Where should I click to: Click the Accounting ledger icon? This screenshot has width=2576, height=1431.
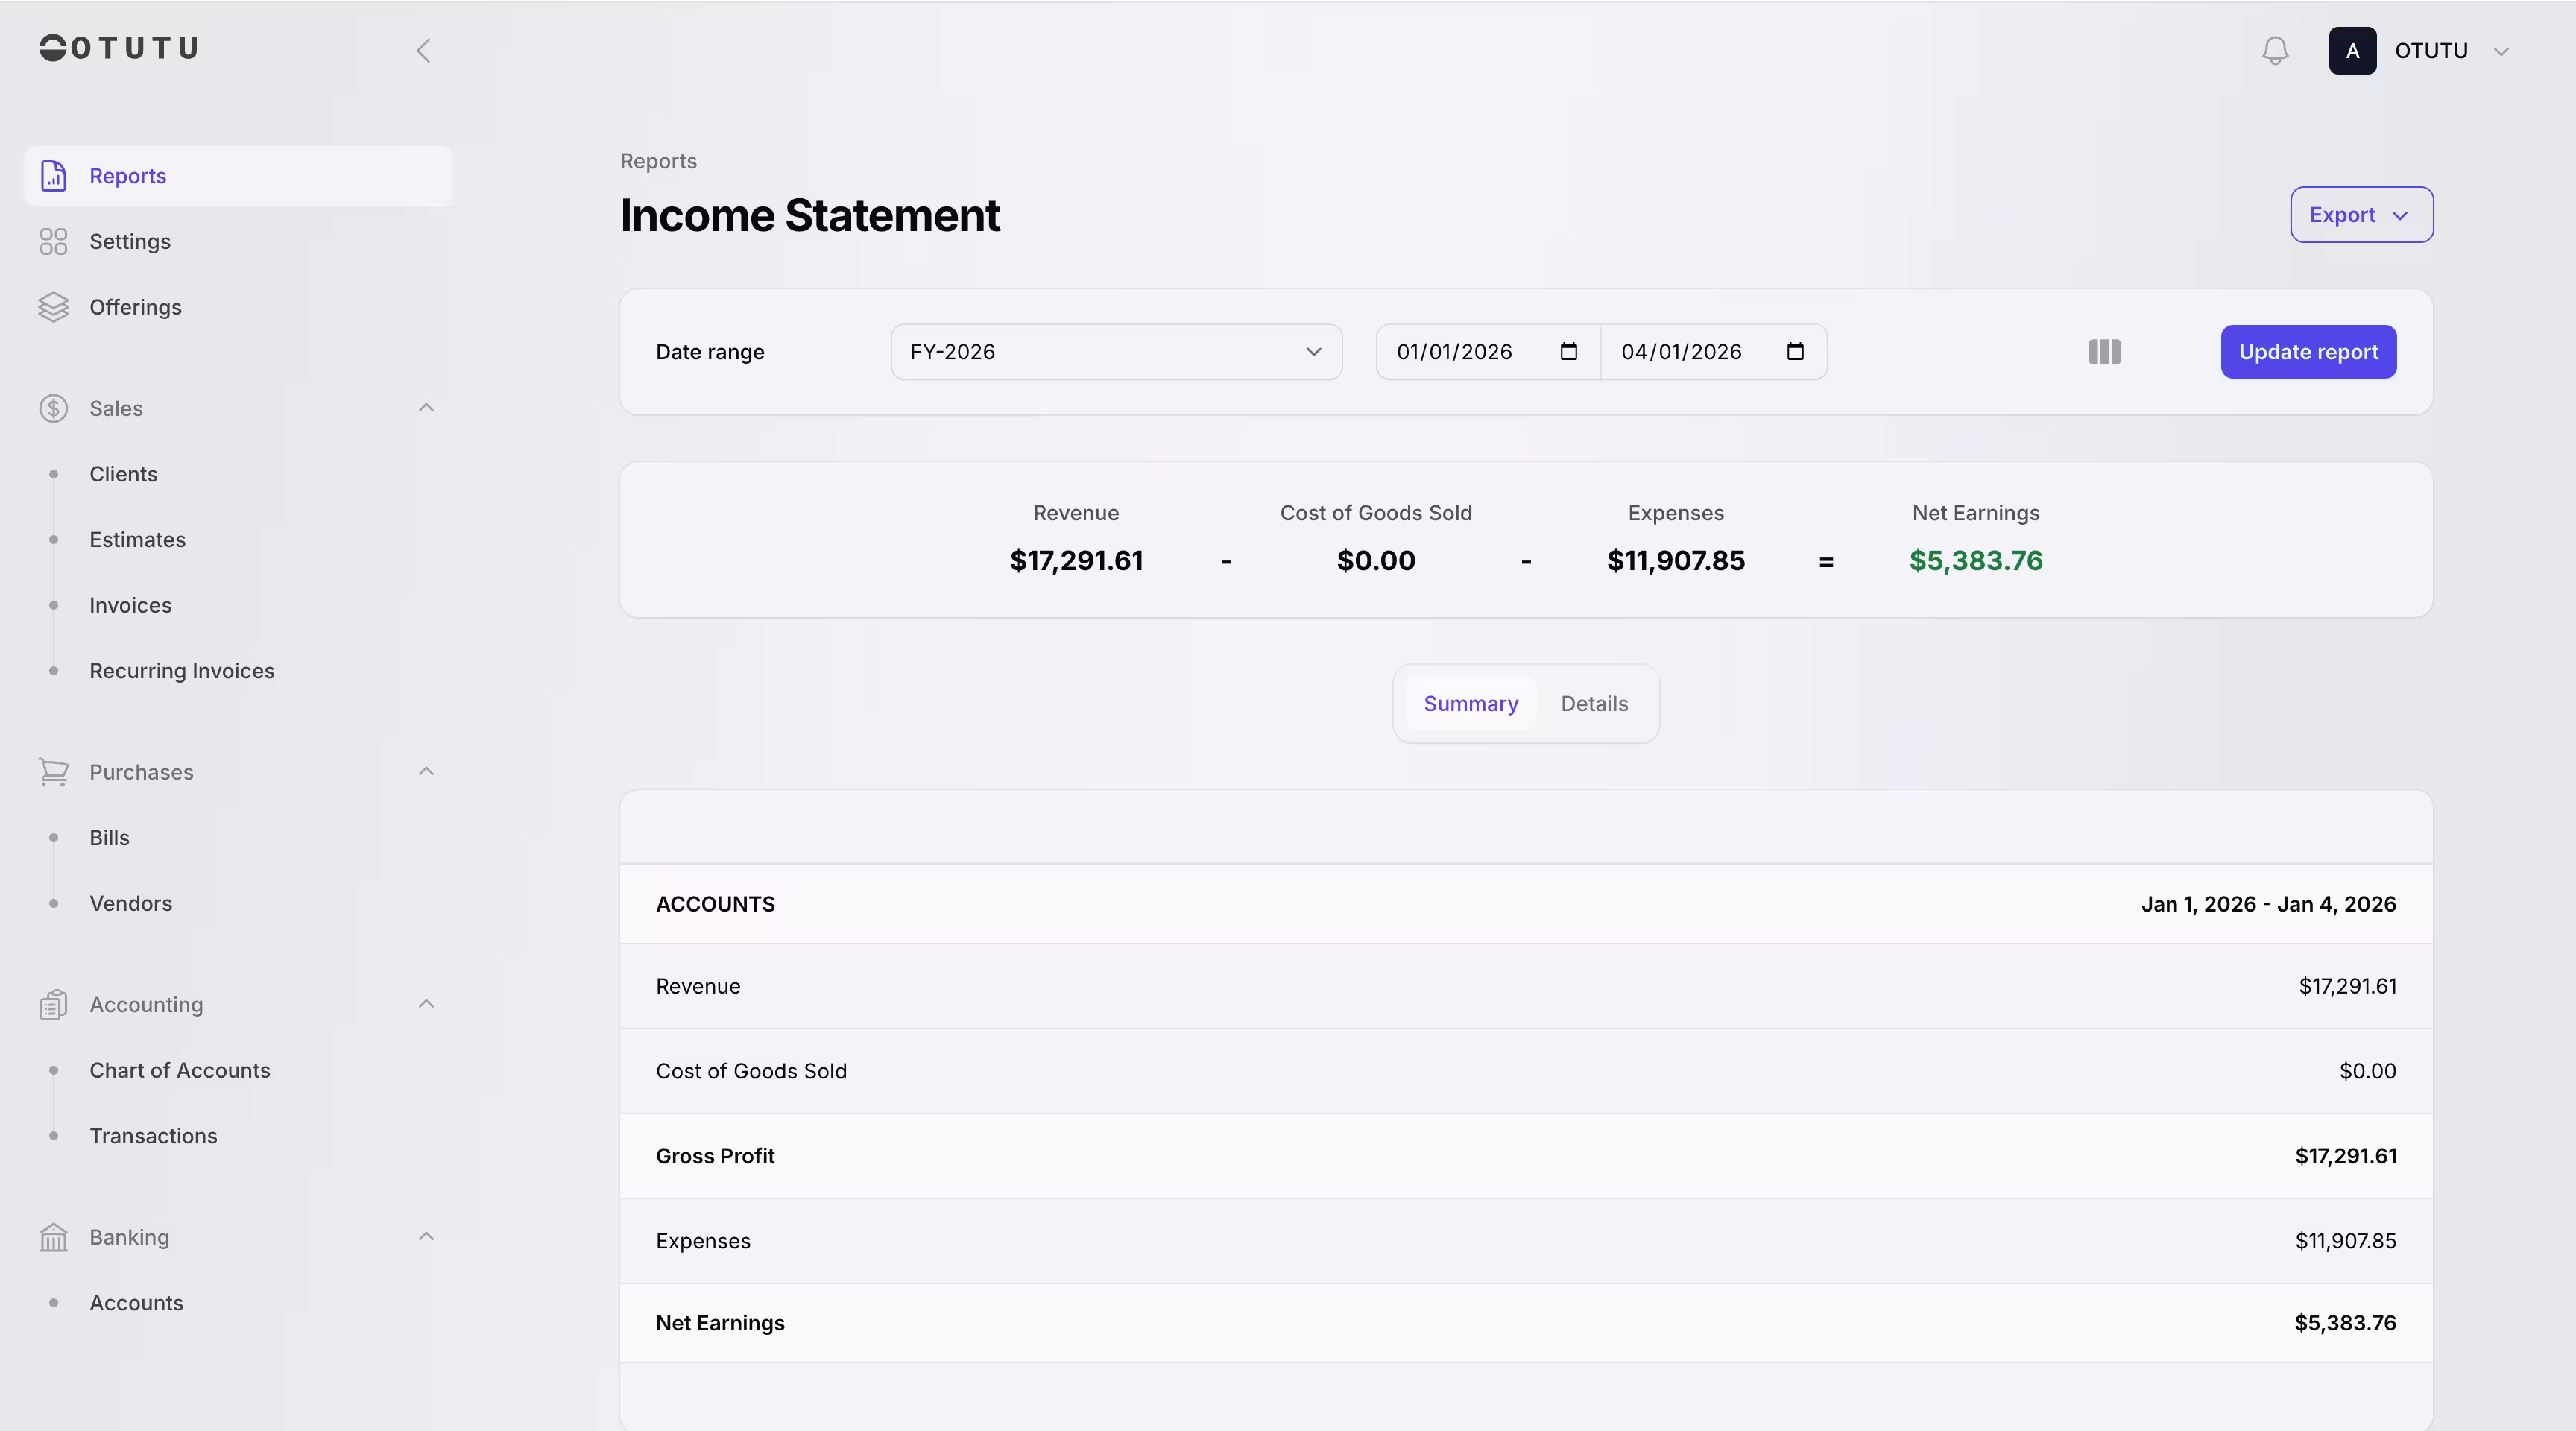[53, 1004]
